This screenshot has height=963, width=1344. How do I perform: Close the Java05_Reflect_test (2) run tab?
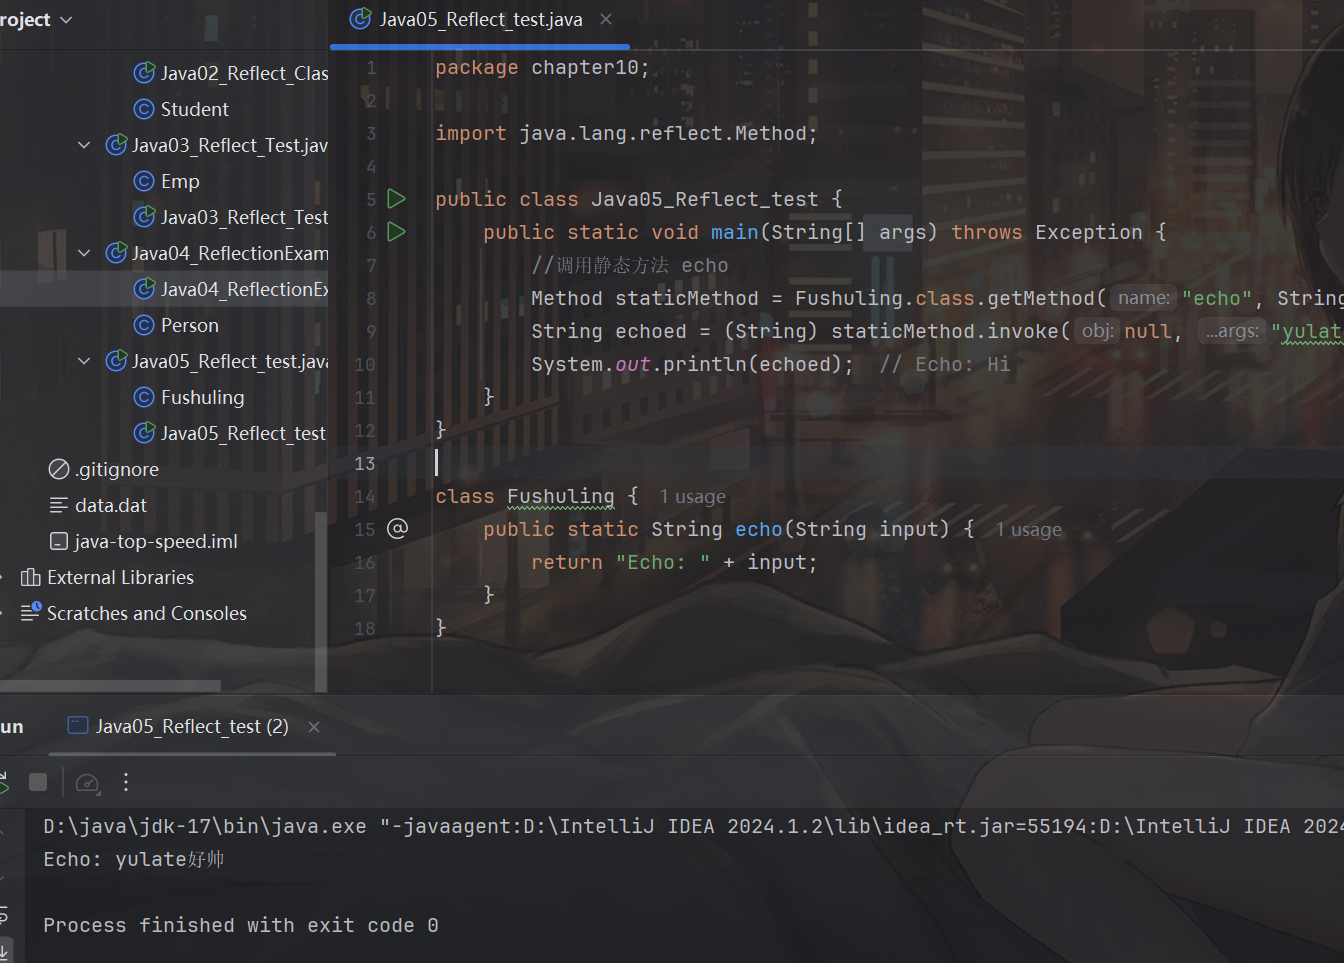click(314, 727)
